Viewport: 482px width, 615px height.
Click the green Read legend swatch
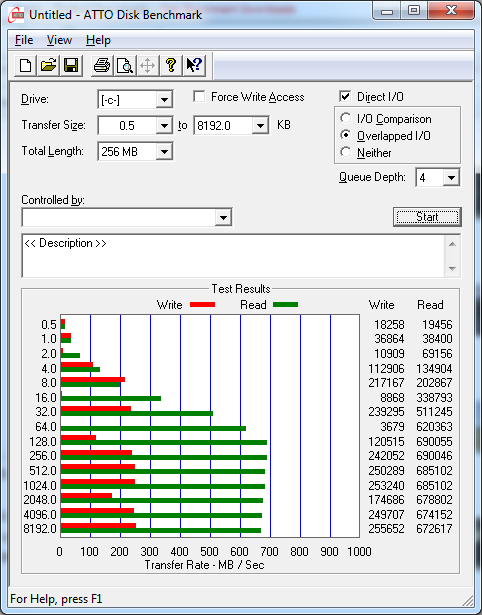pyautogui.click(x=286, y=304)
